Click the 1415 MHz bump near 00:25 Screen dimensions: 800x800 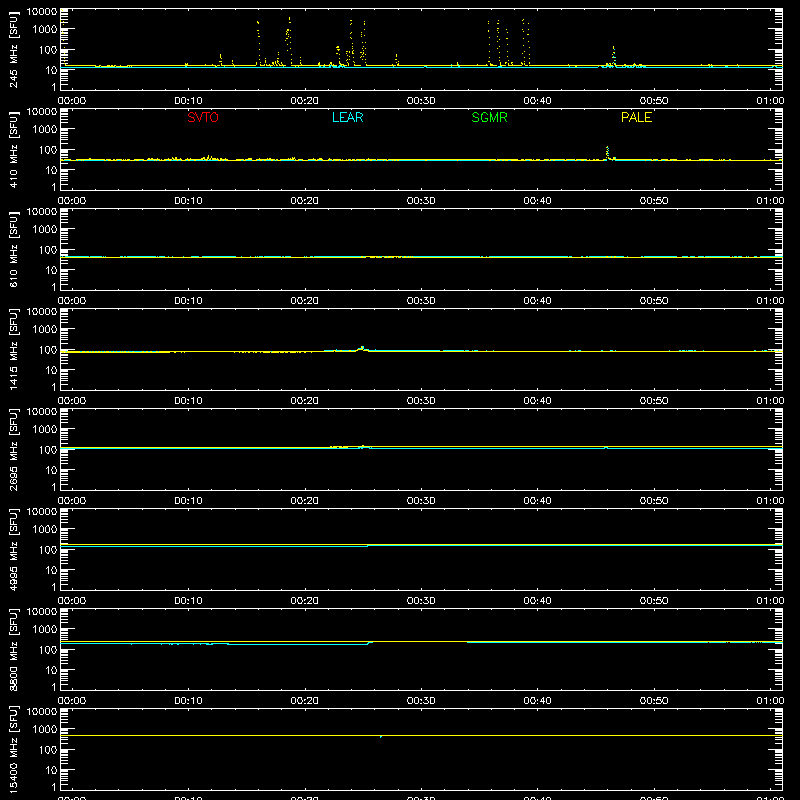(362, 348)
